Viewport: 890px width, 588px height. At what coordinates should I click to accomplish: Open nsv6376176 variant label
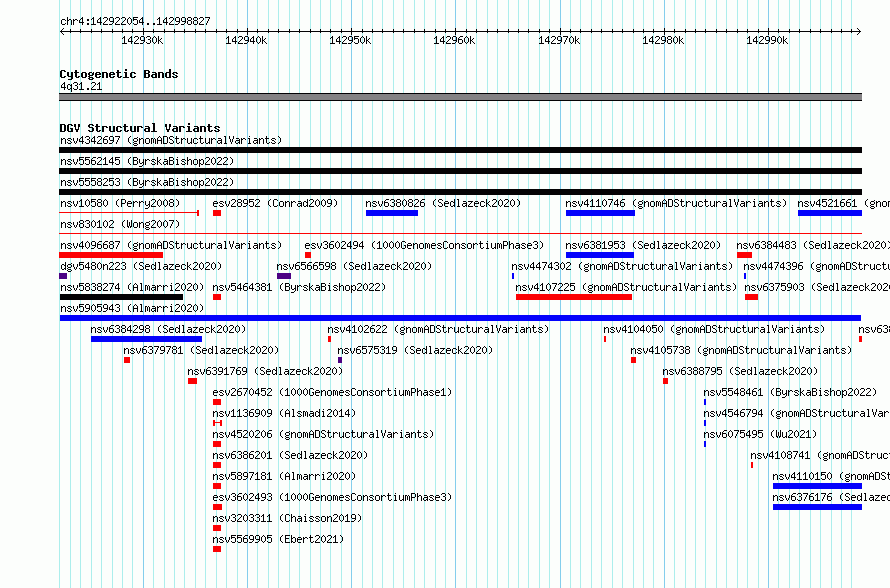tap(831, 497)
